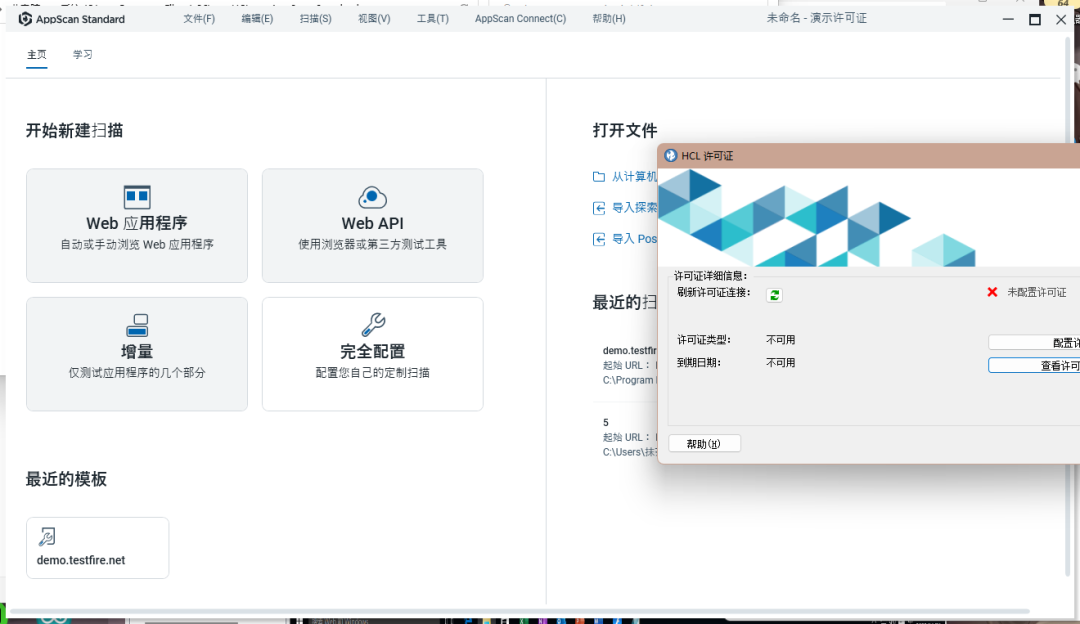Click the 完全配置 wrench icon
Screen dimensions: 1080x624
pos(372,325)
